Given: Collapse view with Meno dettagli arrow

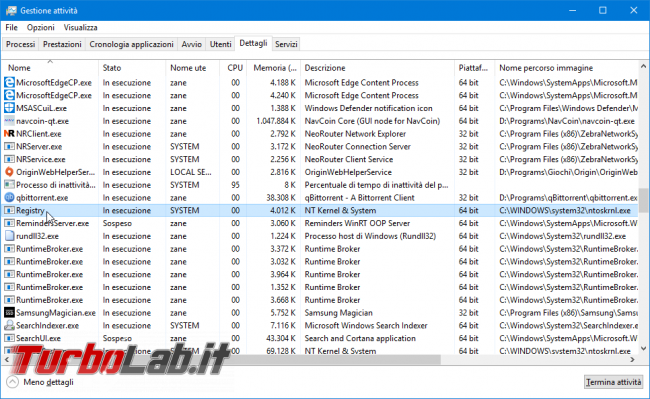Looking at the screenshot, I should pos(12,382).
